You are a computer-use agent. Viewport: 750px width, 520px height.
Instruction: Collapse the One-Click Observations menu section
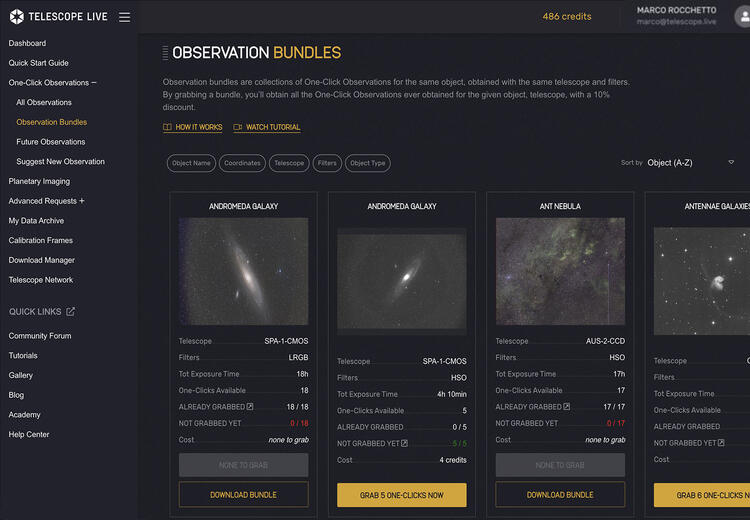(x=53, y=83)
